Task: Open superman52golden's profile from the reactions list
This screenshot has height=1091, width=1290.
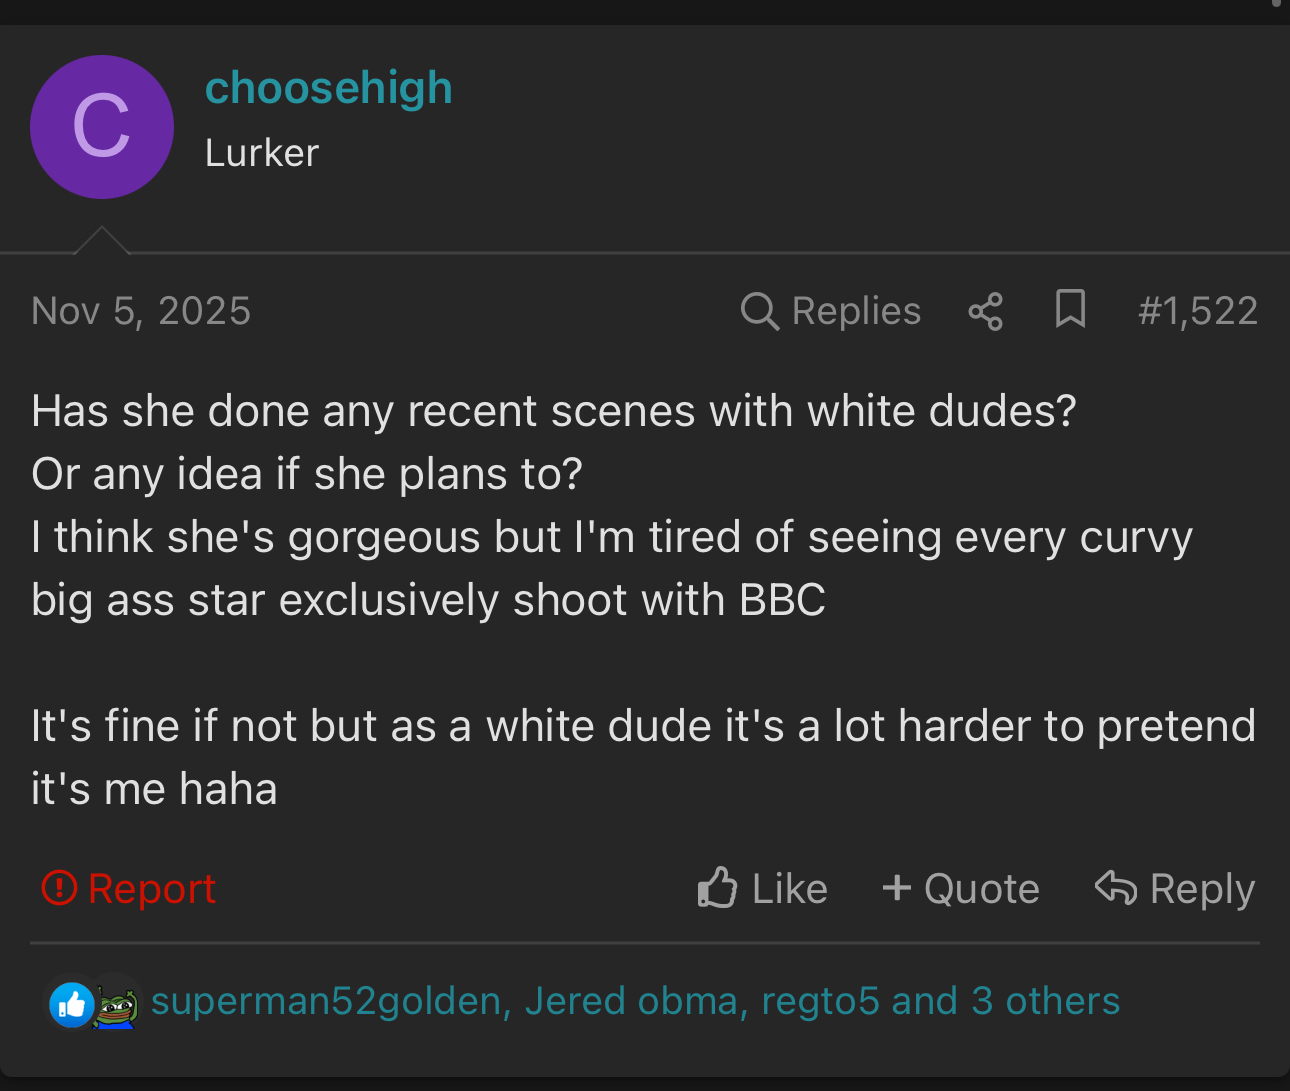Action: [x=325, y=1001]
